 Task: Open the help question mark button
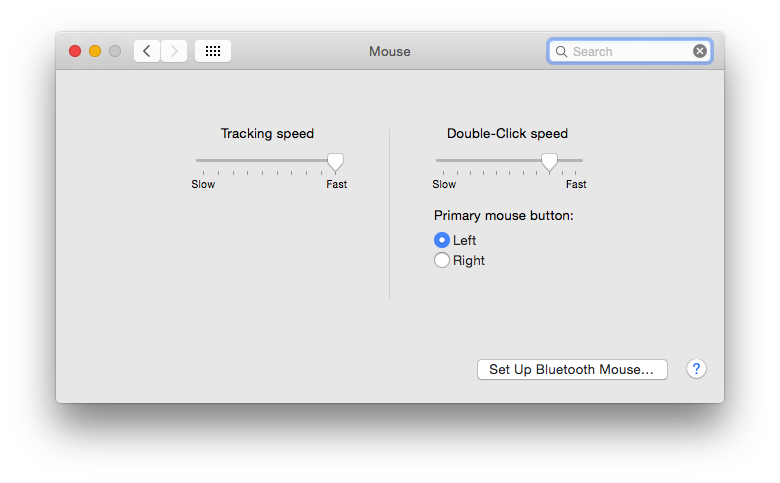point(696,369)
